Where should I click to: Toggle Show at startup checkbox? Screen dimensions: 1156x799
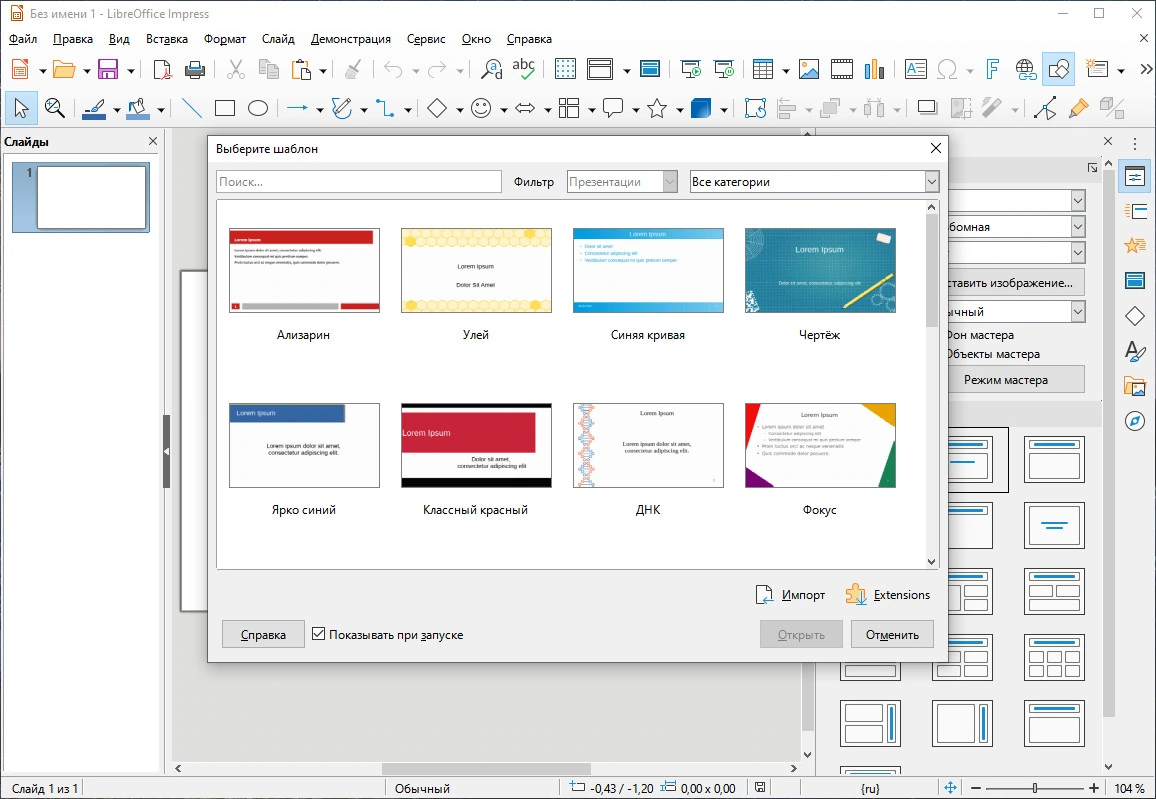(x=318, y=634)
